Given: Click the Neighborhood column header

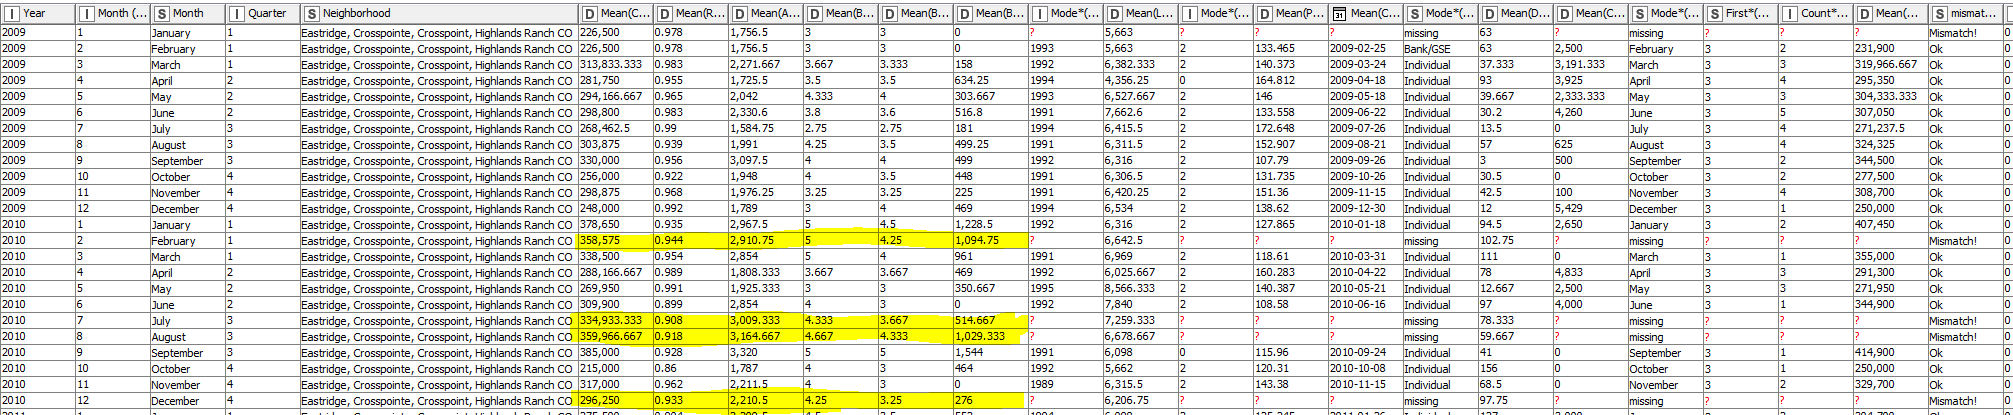Looking at the screenshot, I should (439, 13).
